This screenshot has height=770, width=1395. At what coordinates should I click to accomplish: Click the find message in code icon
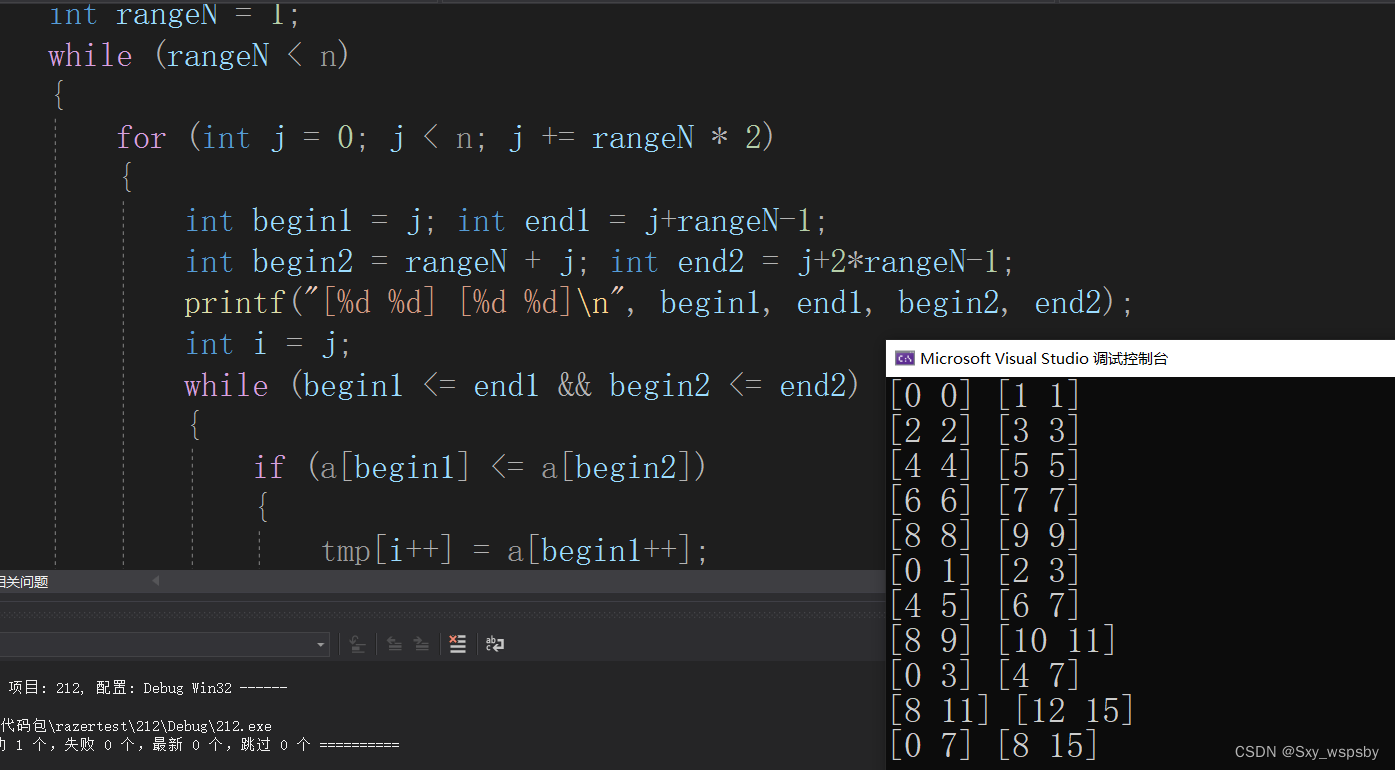tap(357, 644)
